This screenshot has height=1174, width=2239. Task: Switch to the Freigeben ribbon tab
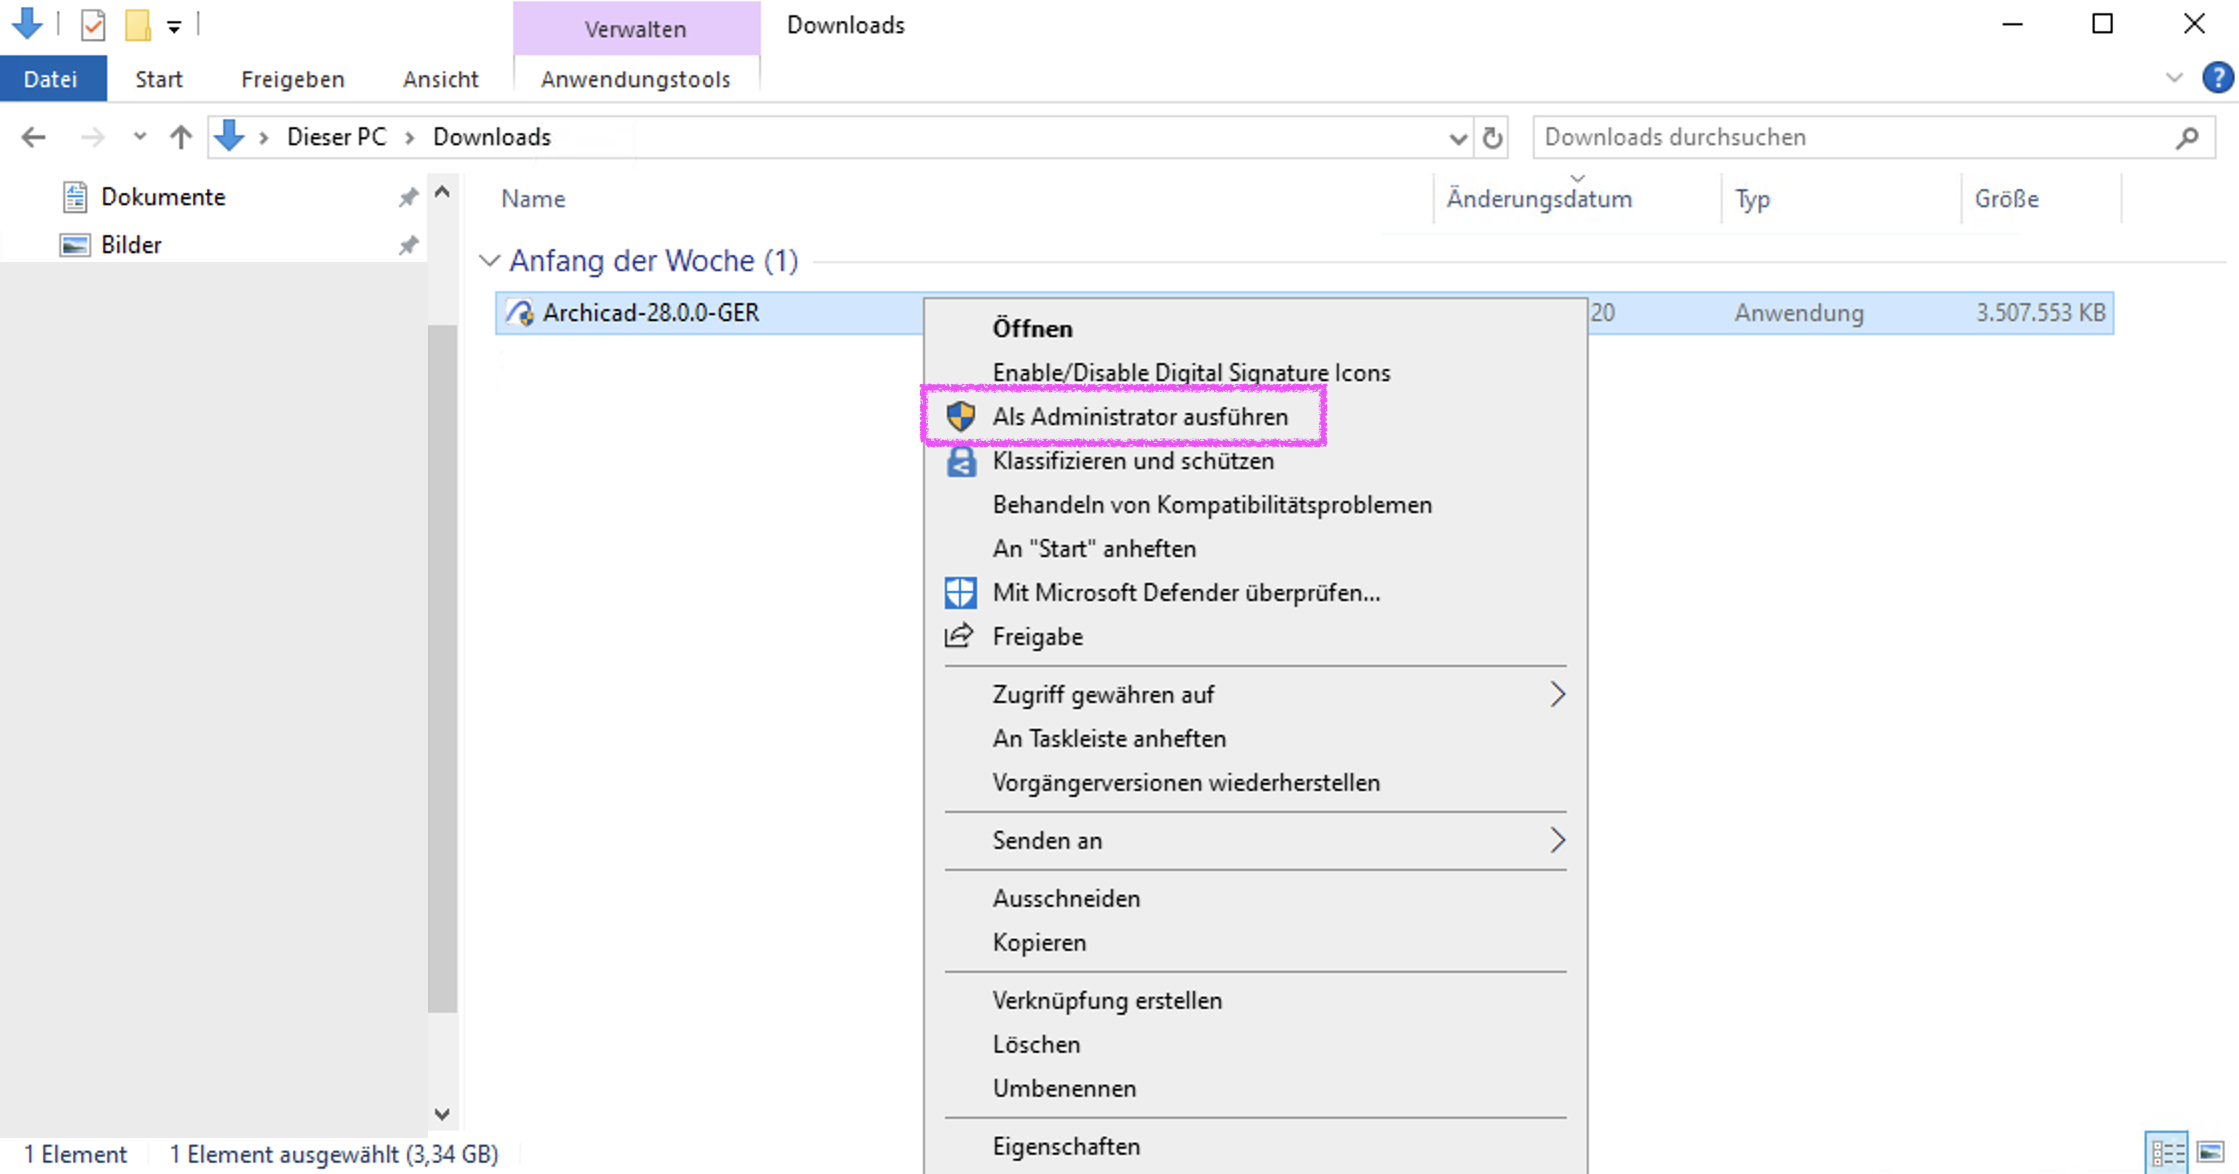coord(293,79)
